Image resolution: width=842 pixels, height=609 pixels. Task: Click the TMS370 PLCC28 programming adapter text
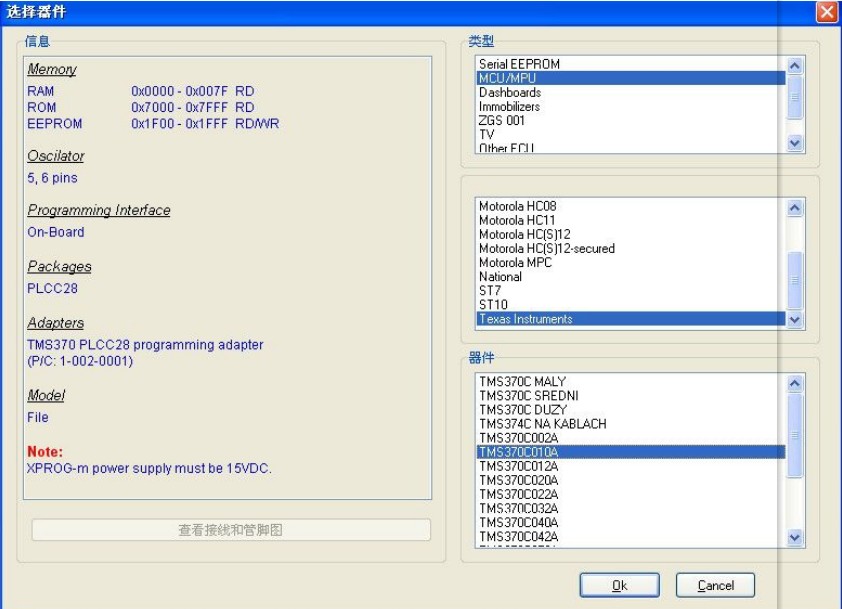pyautogui.click(x=145, y=345)
